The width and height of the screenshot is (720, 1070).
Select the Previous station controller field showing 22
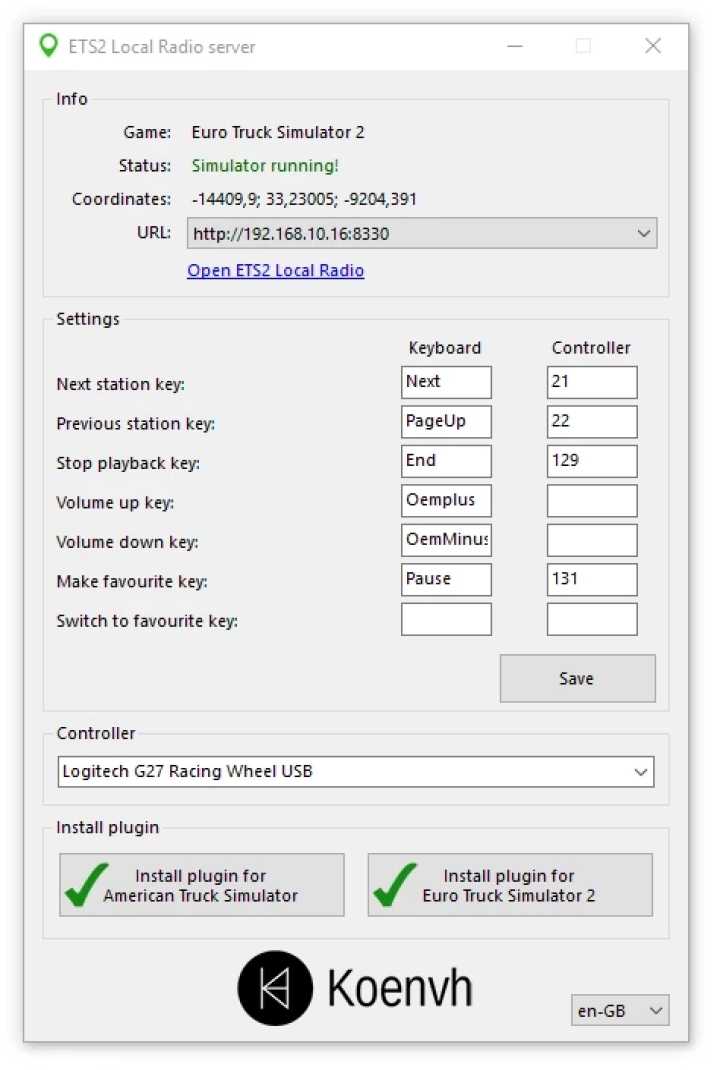(x=591, y=421)
